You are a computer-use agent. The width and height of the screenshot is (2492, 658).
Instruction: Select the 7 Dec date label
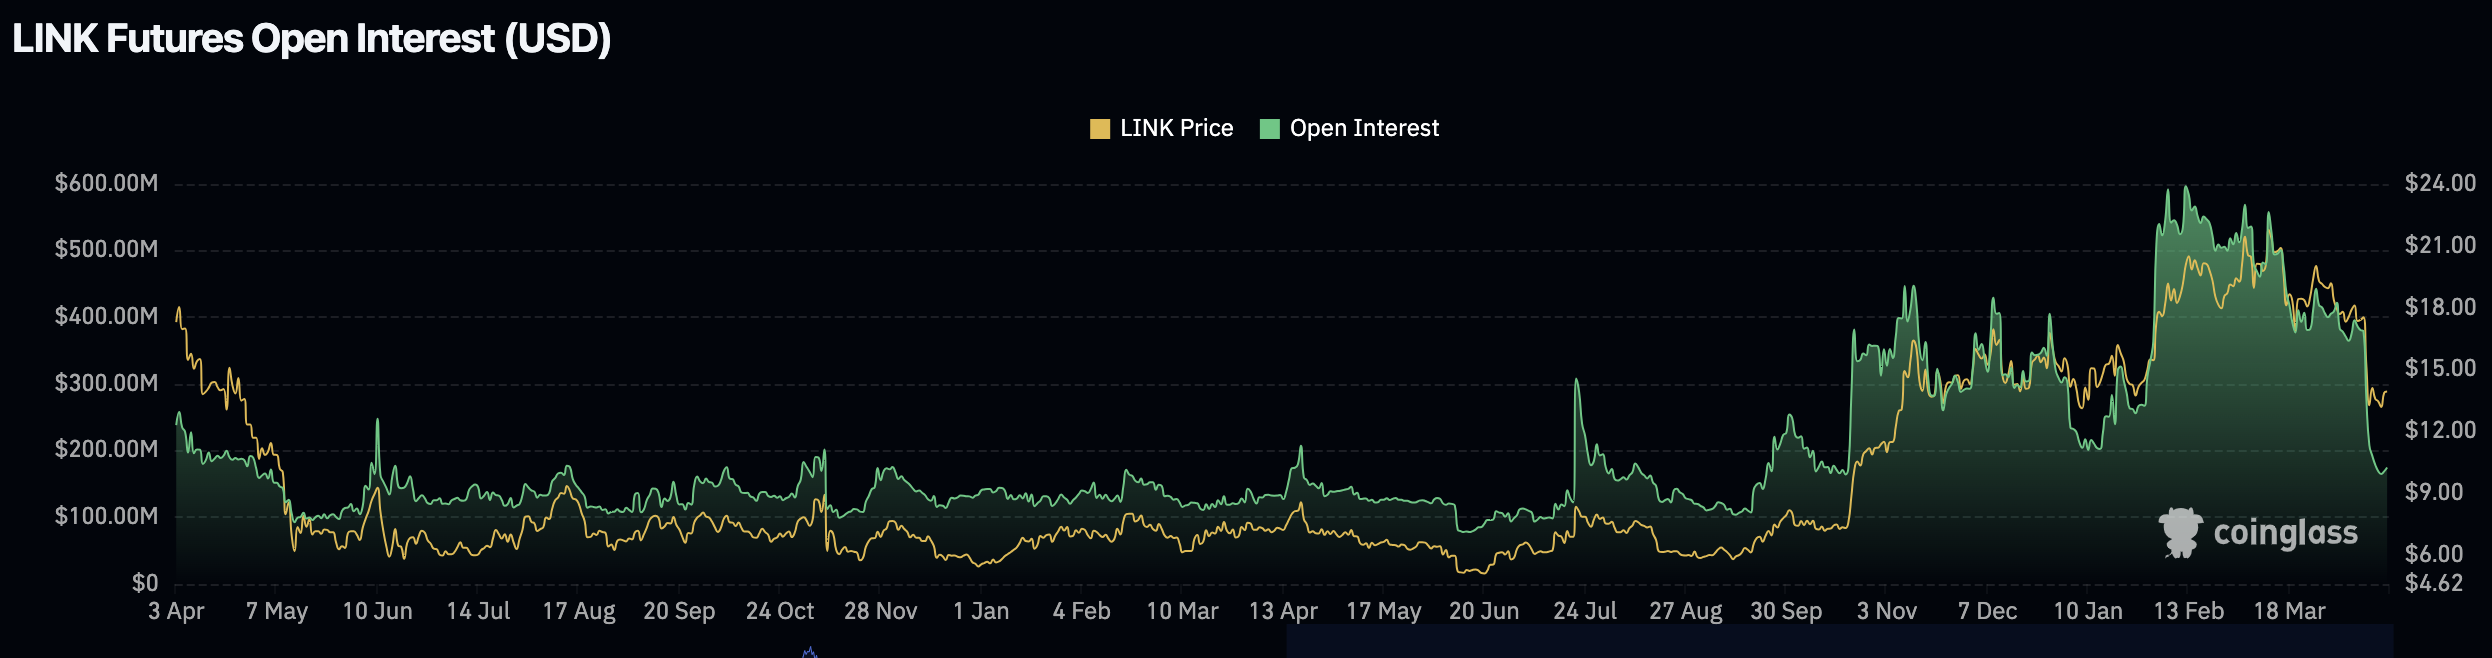coord(1988,611)
